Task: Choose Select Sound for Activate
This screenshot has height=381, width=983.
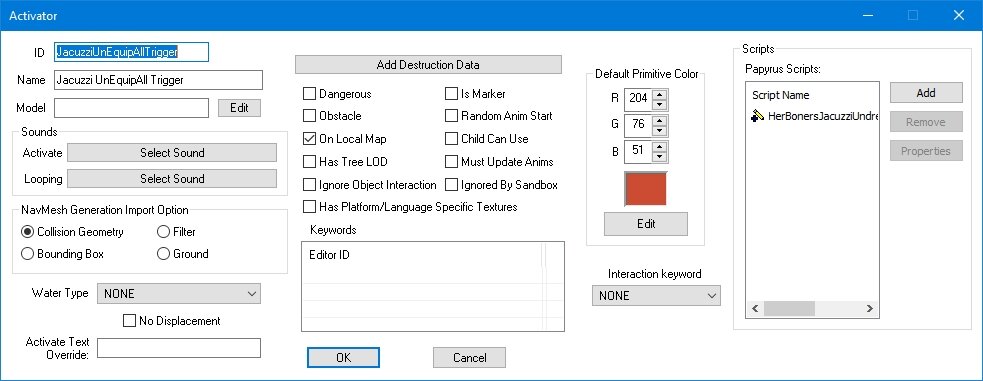Action: pos(172,153)
